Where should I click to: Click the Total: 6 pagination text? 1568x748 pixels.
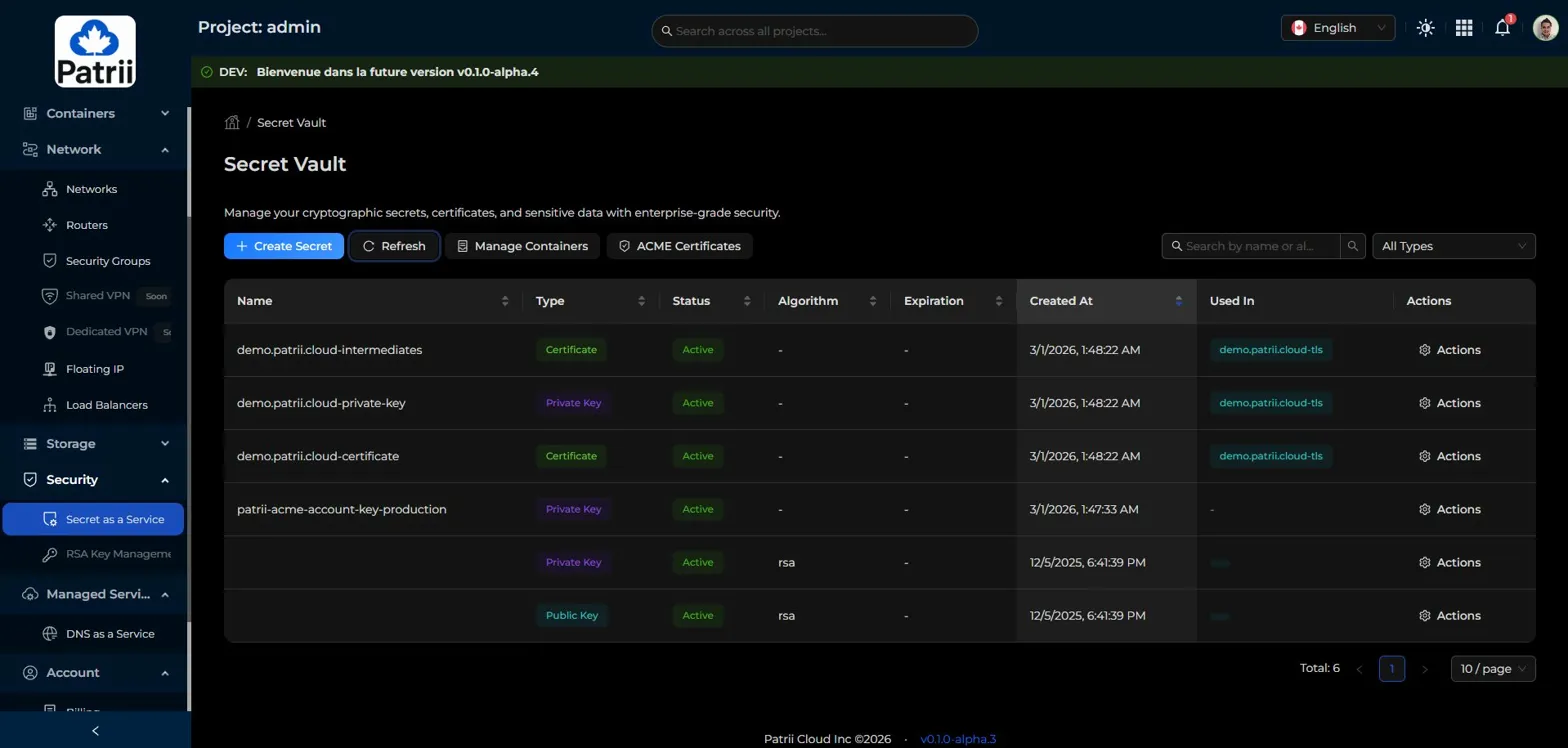(1320, 669)
